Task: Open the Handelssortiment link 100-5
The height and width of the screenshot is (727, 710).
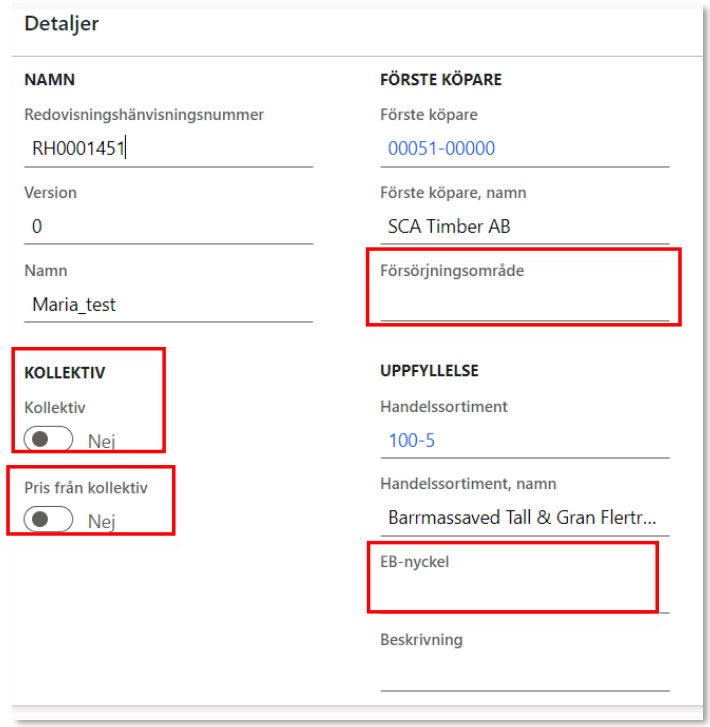Action: [x=411, y=440]
